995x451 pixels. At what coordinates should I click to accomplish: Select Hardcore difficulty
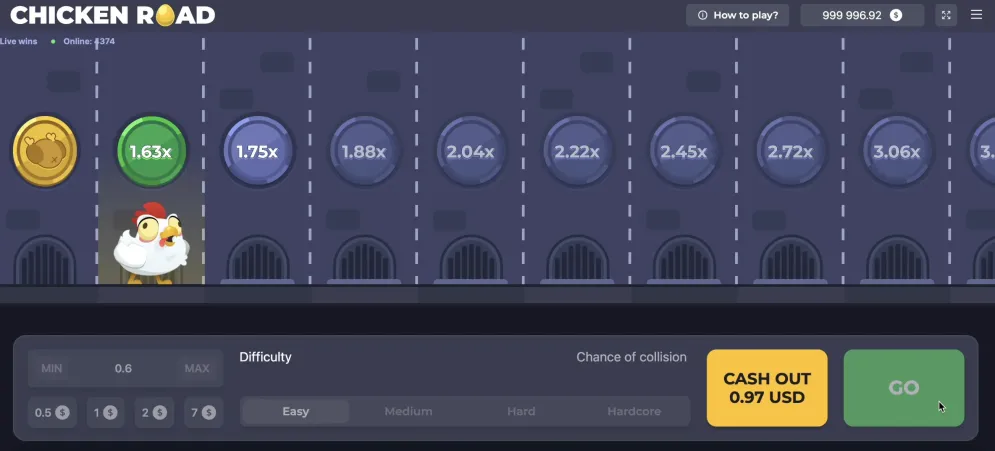pos(634,411)
